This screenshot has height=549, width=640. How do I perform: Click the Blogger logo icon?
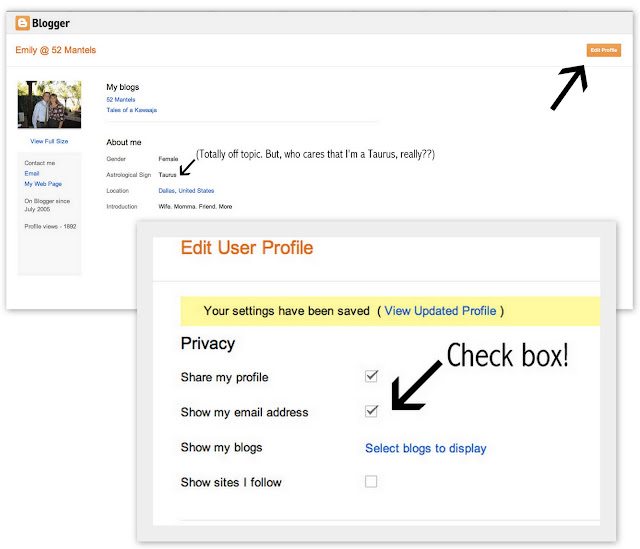(x=22, y=23)
